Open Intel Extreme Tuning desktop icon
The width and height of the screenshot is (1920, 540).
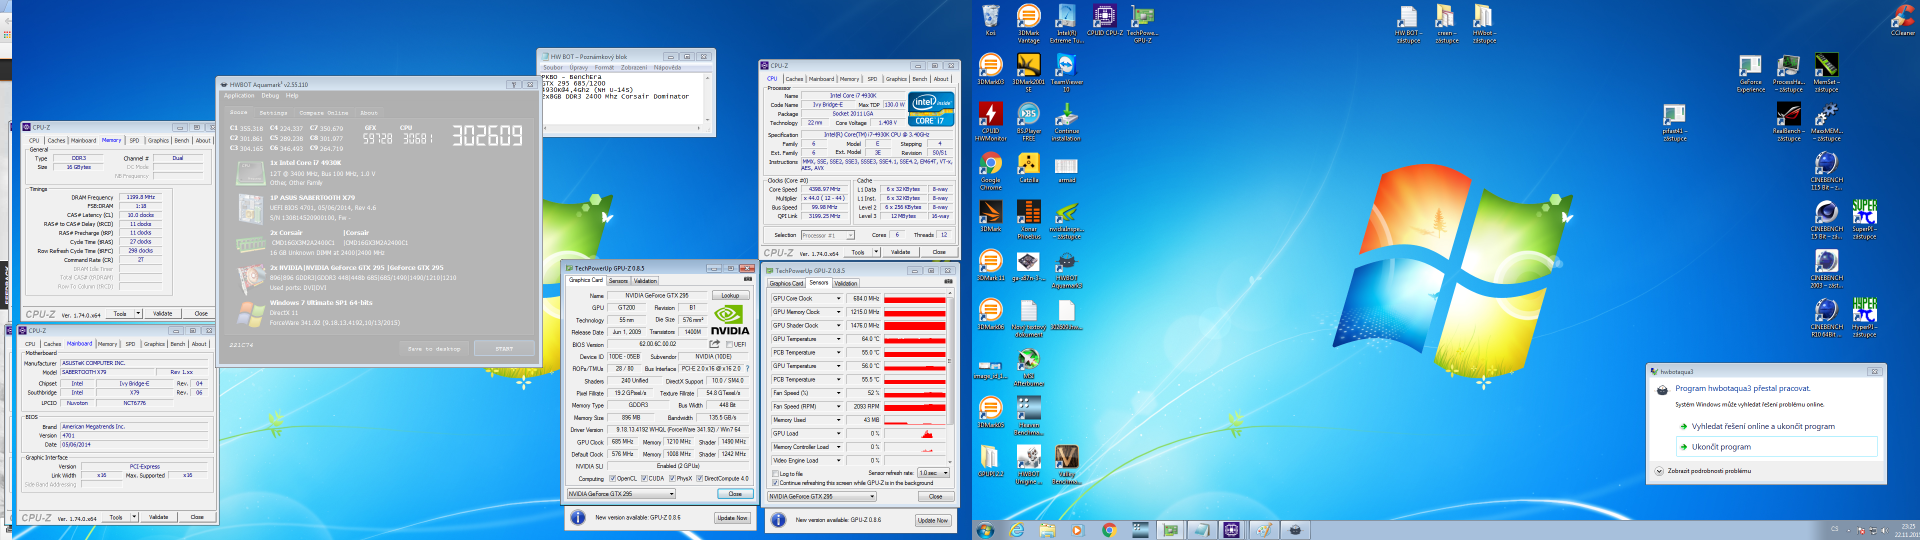(x=1066, y=23)
